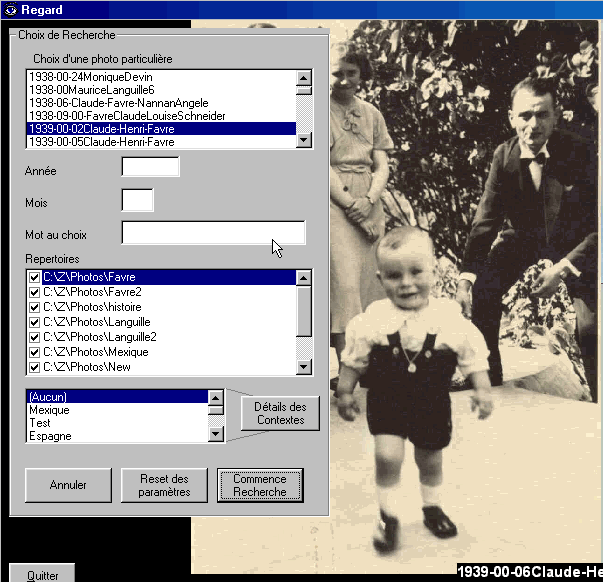
Task: Select photo 1938-00-24MoniqueDevin from list
Action: [x=90, y=77]
